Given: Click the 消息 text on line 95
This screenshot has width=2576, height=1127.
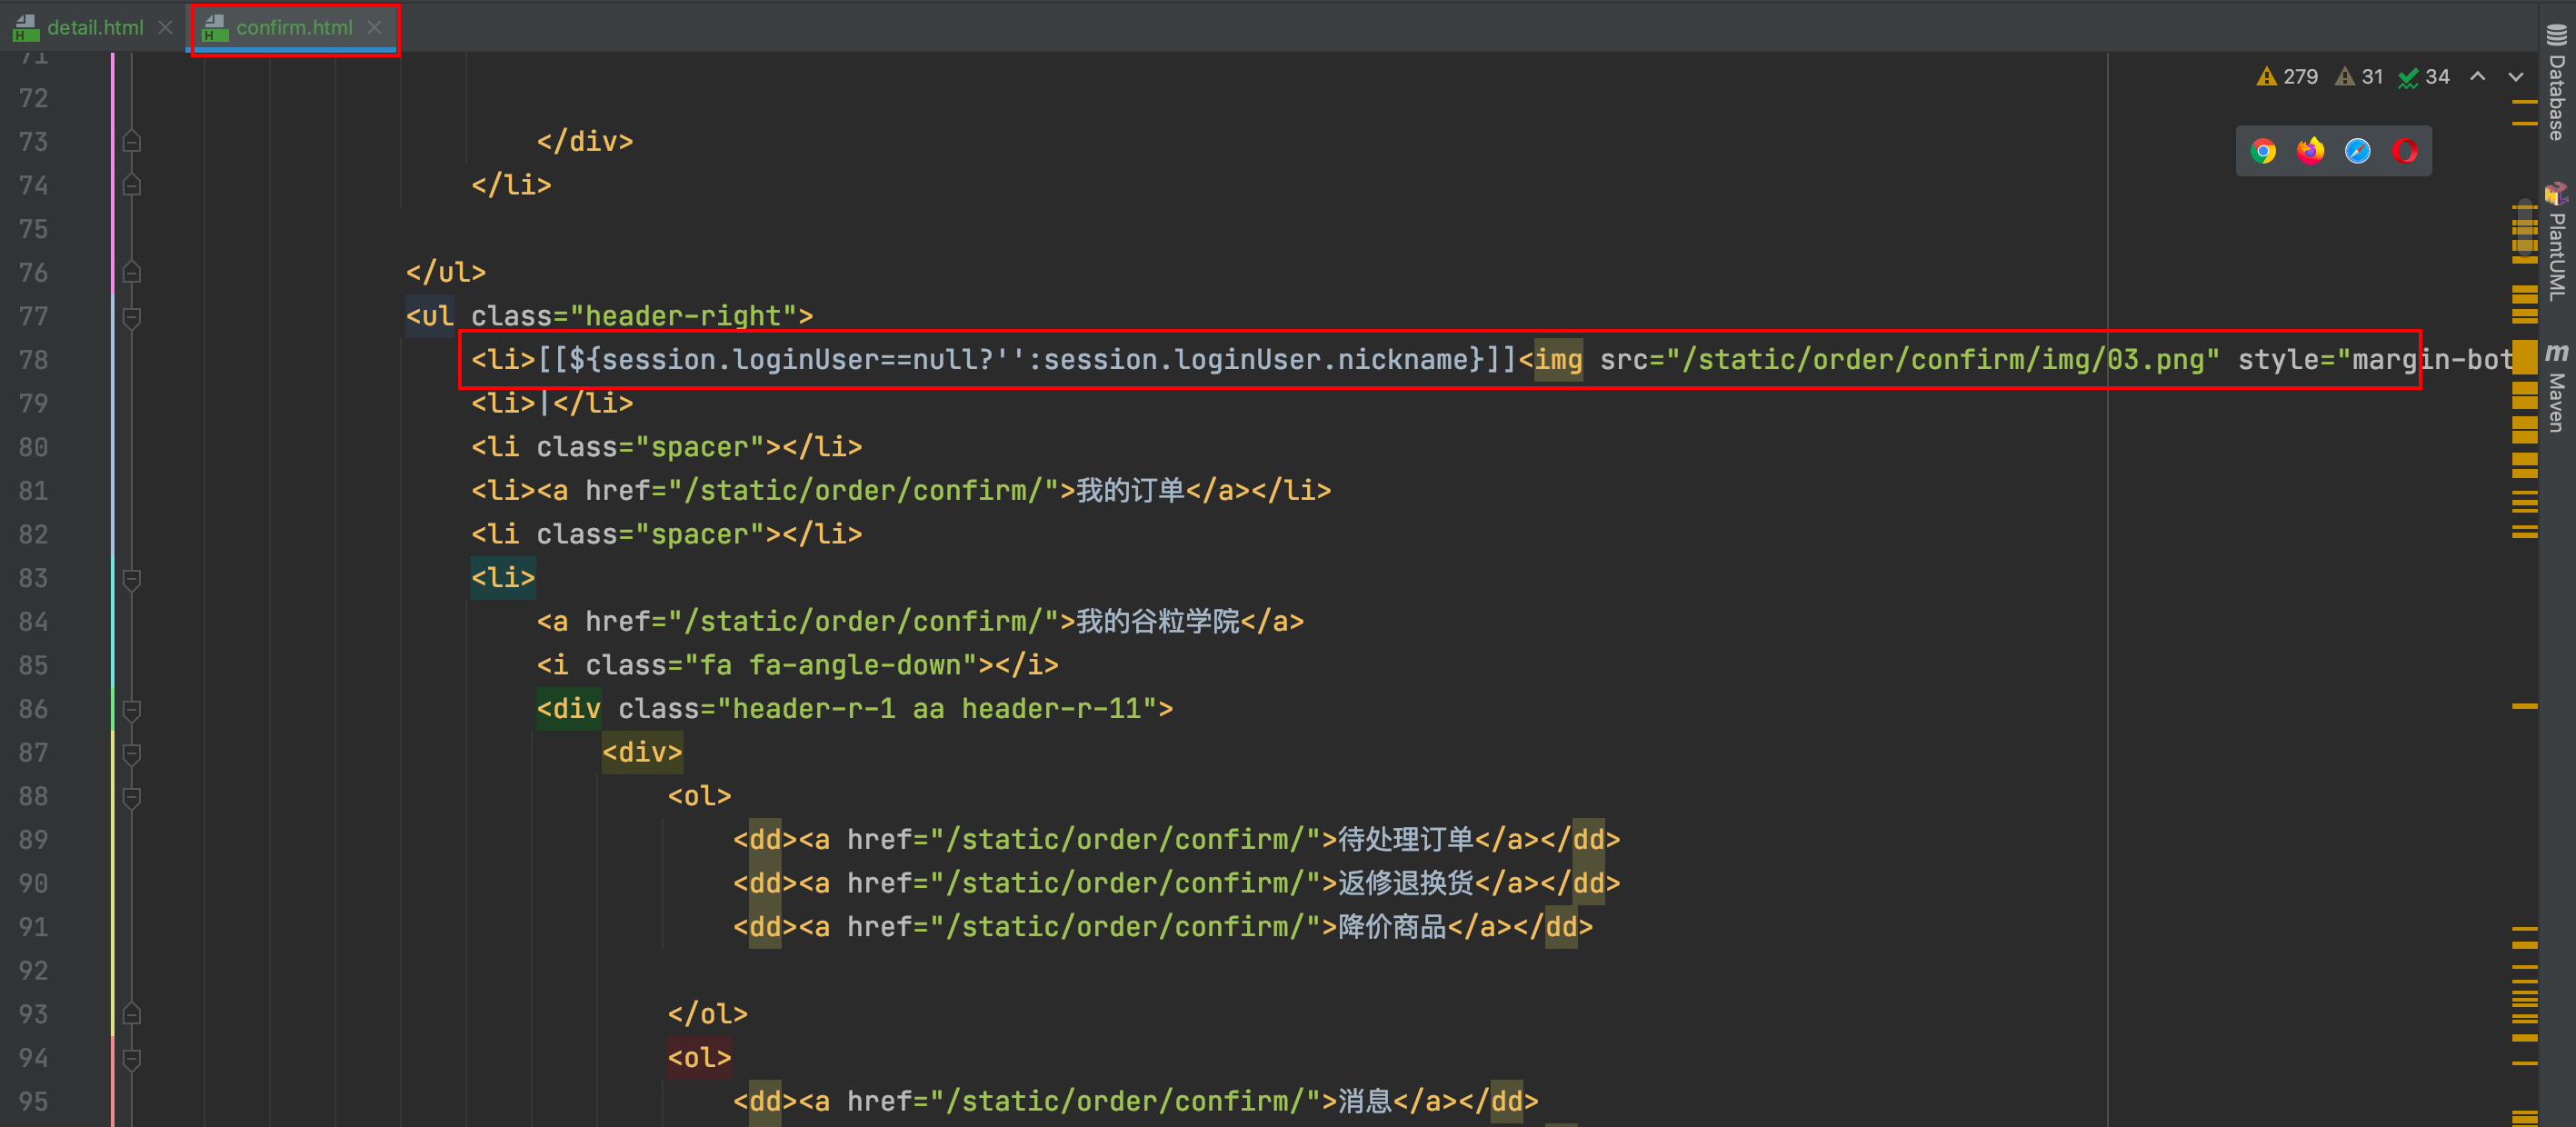Looking at the screenshot, I should coord(1365,1102).
